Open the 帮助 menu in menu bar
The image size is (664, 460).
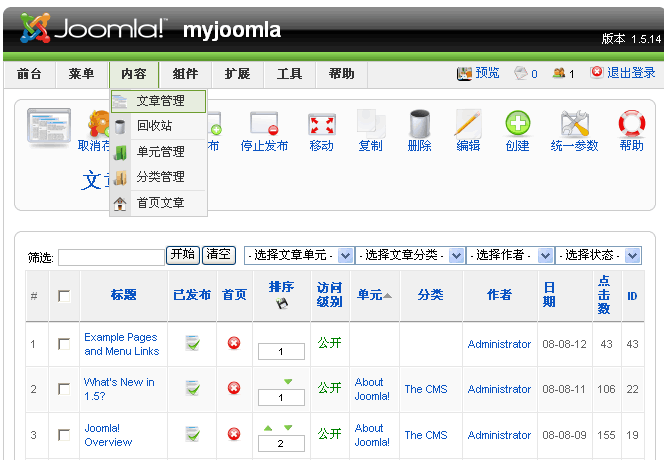pos(342,74)
